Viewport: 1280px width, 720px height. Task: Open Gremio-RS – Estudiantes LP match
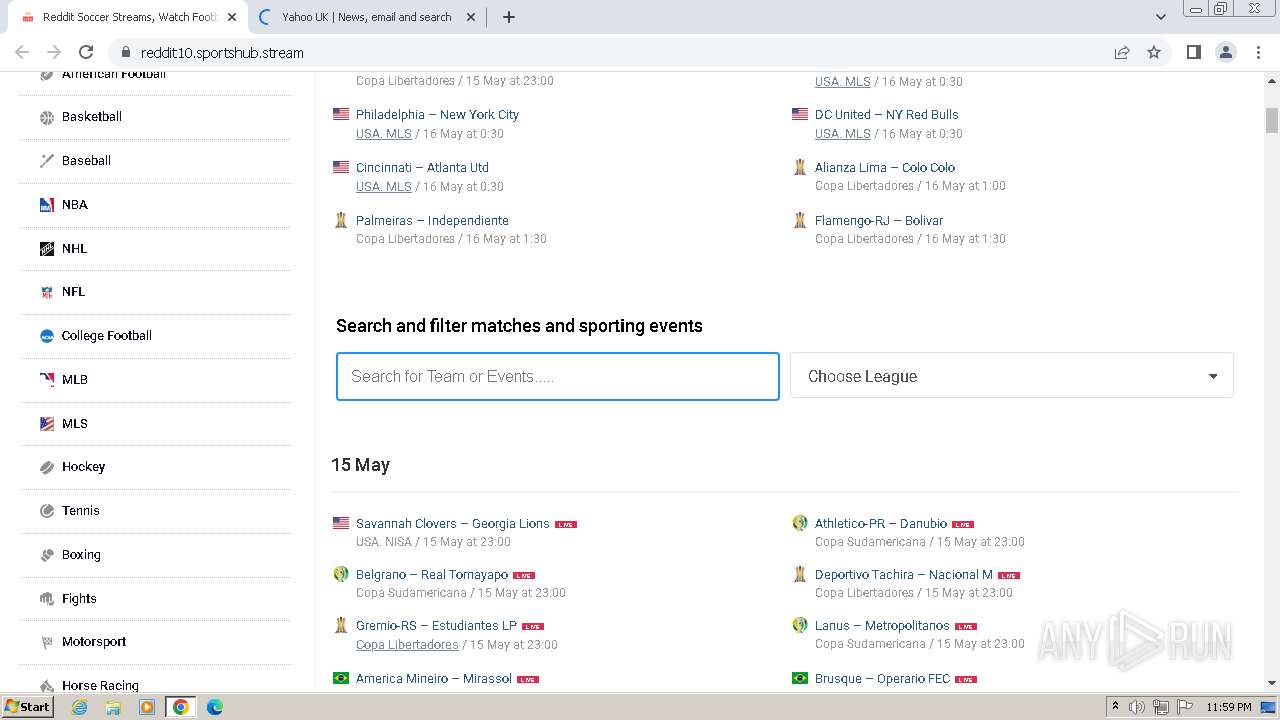click(436, 625)
